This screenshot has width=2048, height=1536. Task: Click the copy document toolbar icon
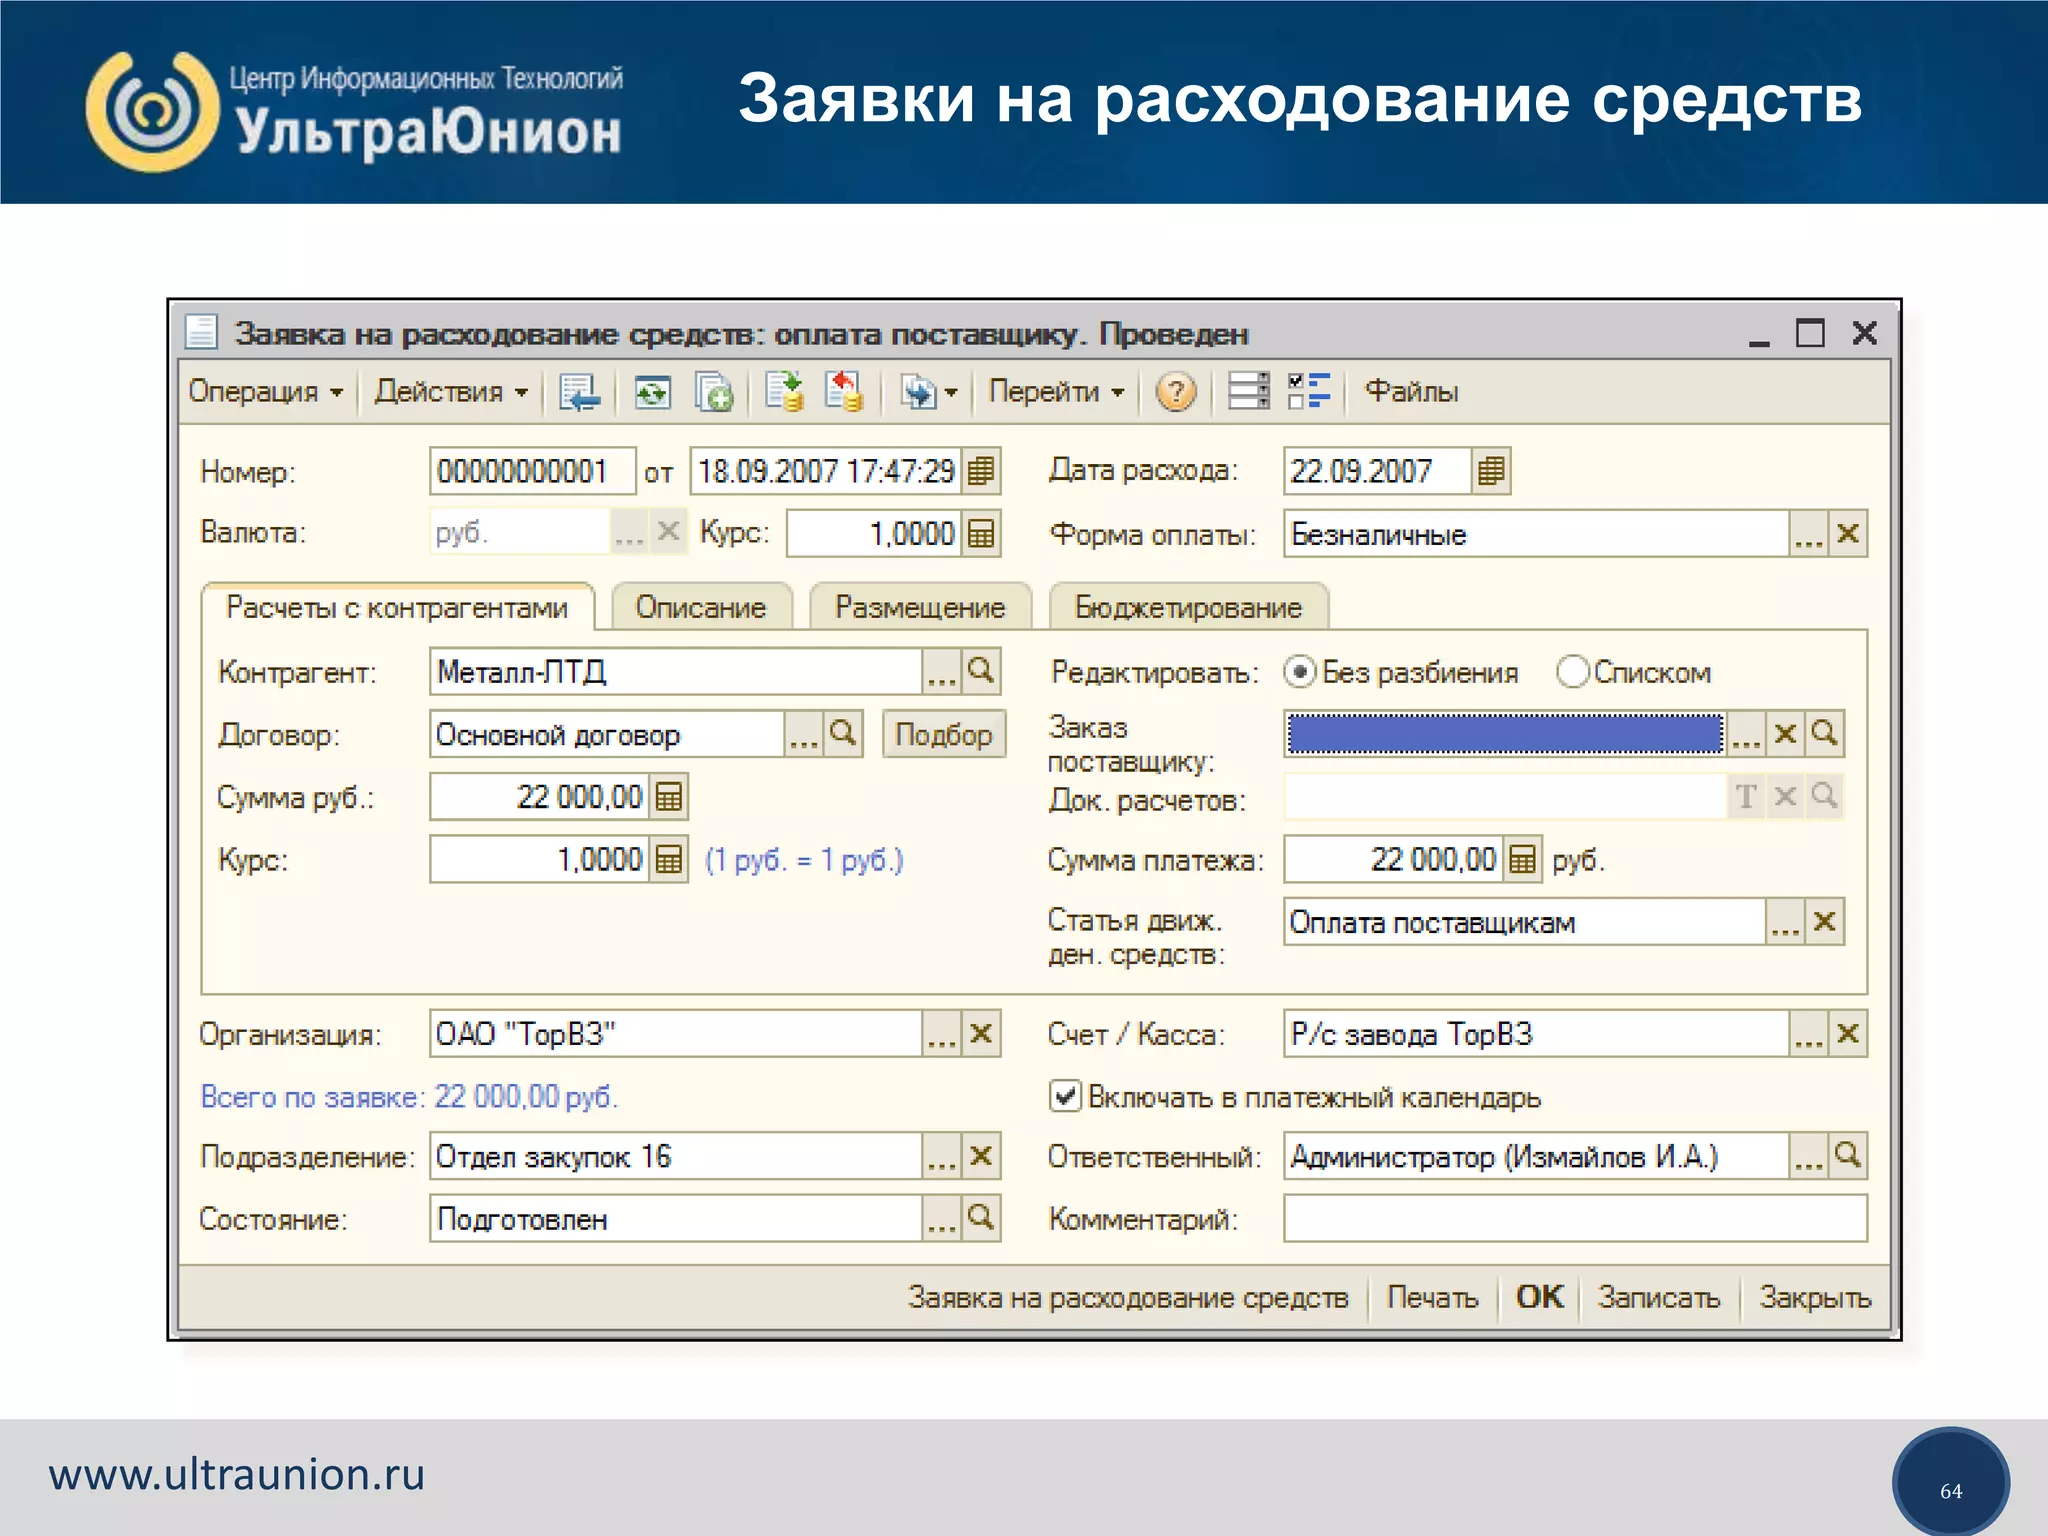click(x=714, y=392)
